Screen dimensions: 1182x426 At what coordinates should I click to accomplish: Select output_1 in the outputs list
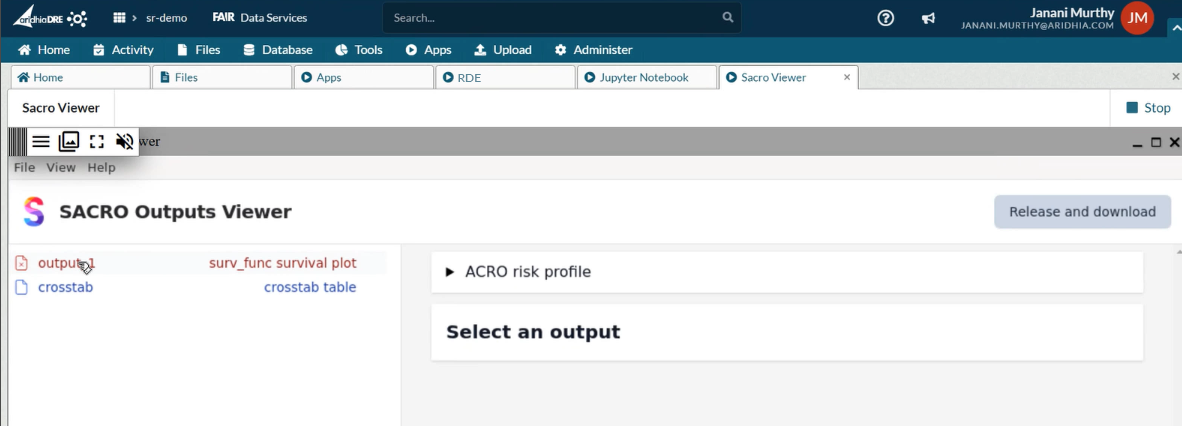pyautogui.click(x=66, y=263)
